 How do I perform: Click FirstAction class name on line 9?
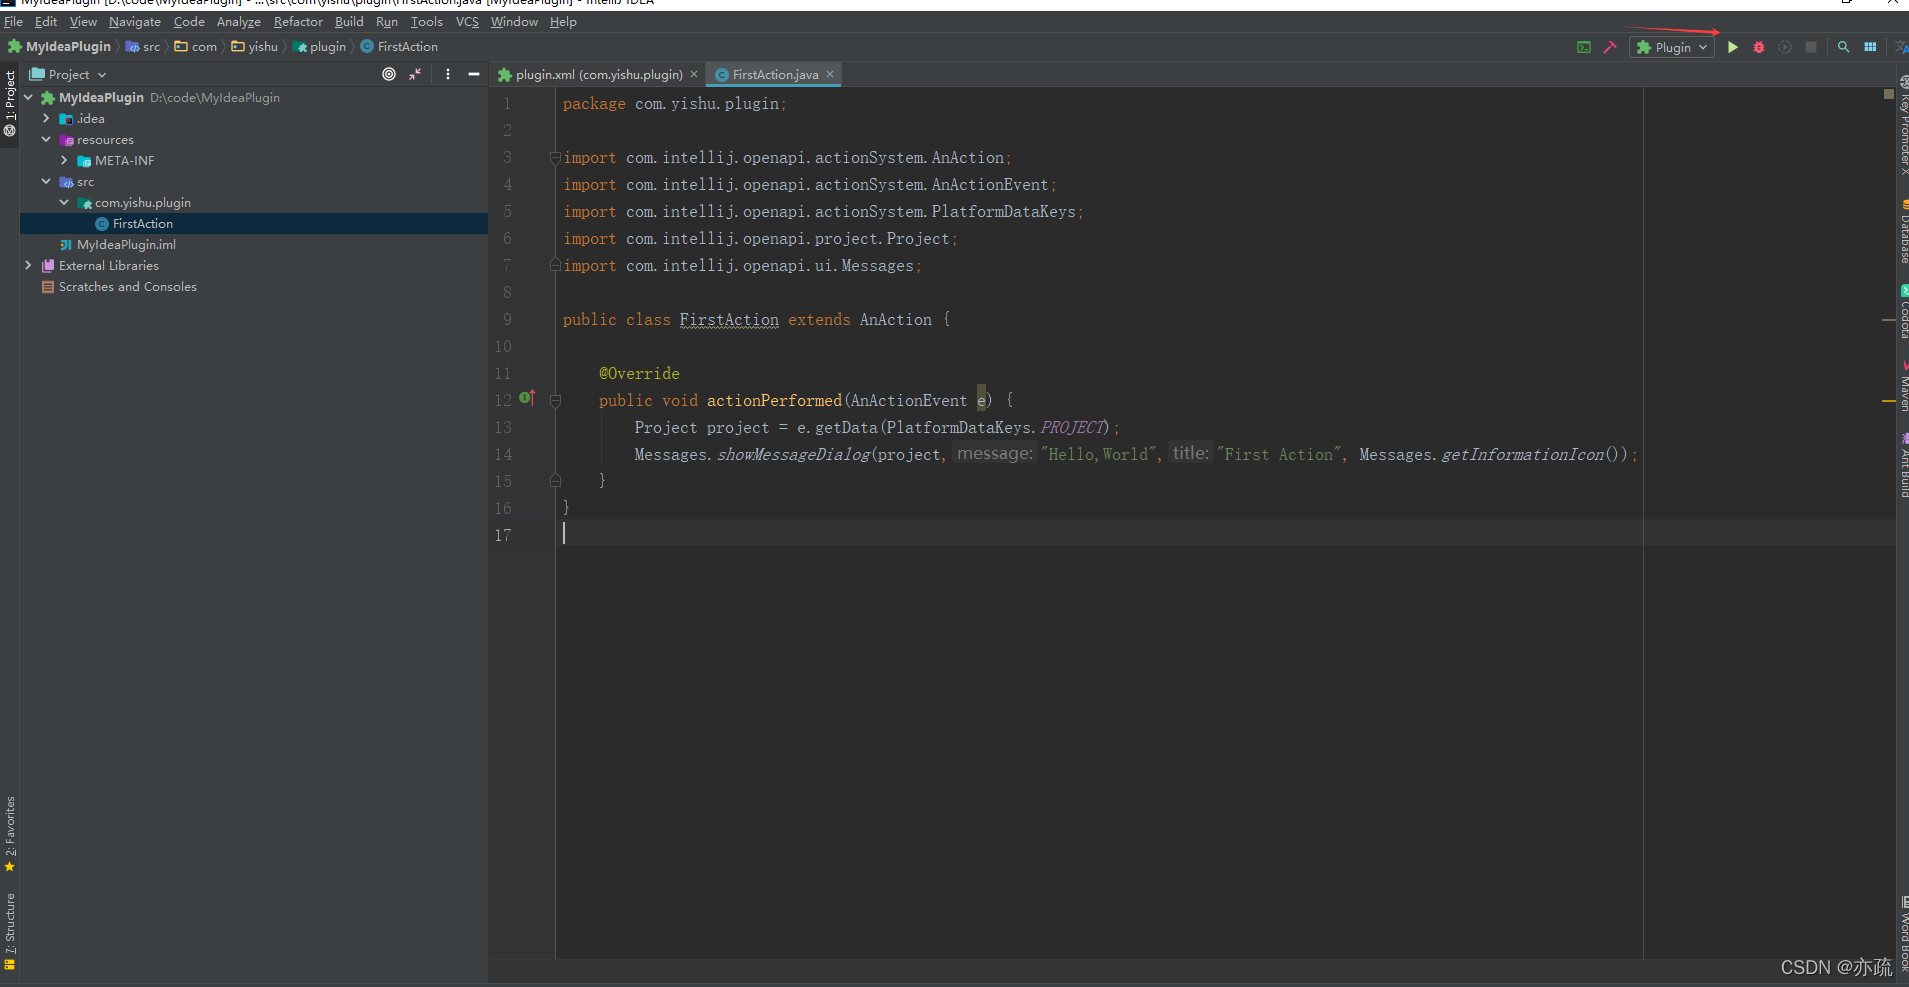[729, 320]
